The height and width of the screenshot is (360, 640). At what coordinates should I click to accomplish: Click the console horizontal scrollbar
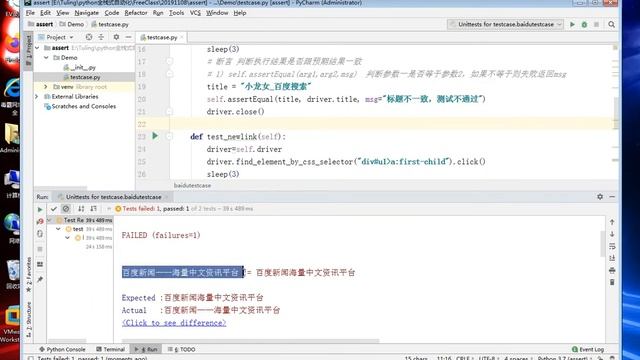(x=250, y=340)
